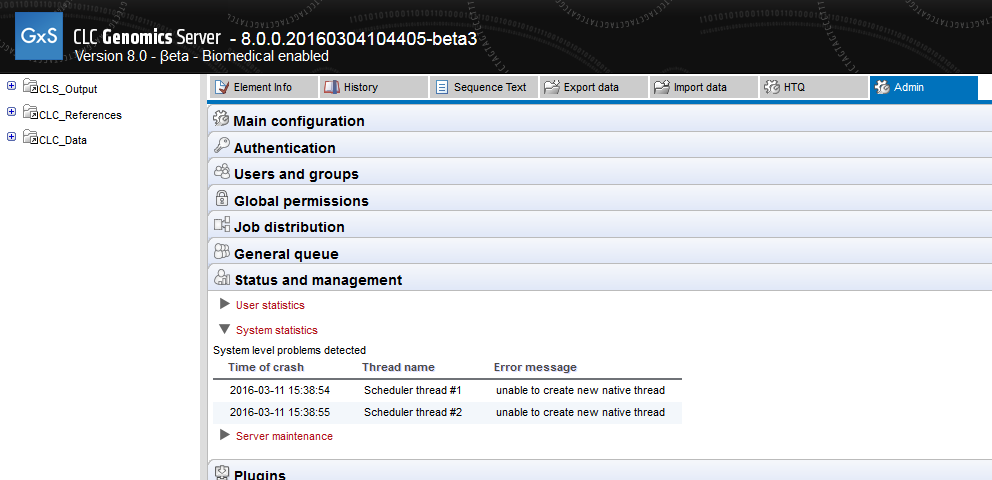This screenshot has width=992, height=480.
Task: Click the Job distribution icon
Action: pyautogui.click(x=222, y=226)
